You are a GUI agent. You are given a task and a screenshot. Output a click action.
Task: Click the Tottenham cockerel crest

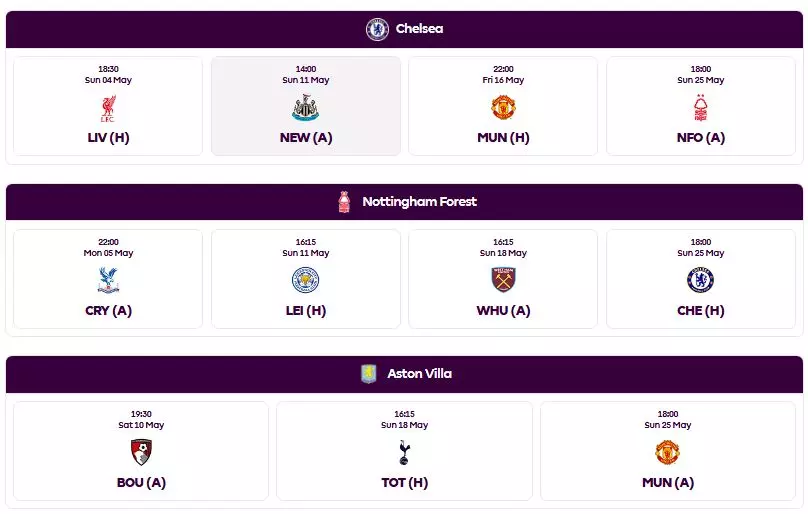[x=405, y=453]
